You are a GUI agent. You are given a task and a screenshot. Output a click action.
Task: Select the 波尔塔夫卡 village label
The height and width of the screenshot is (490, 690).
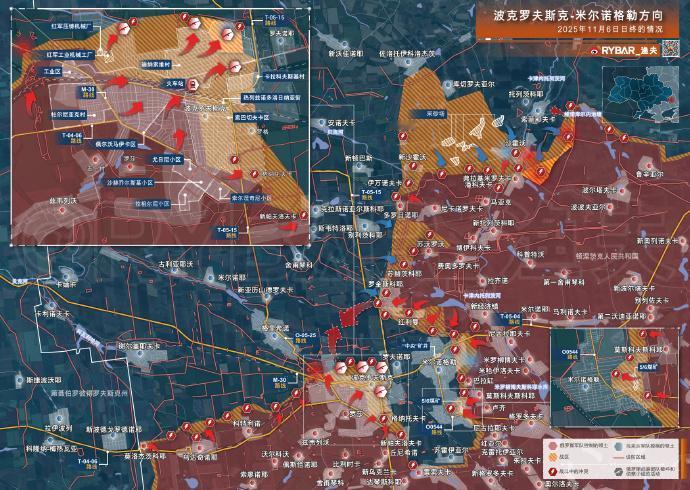599,191
